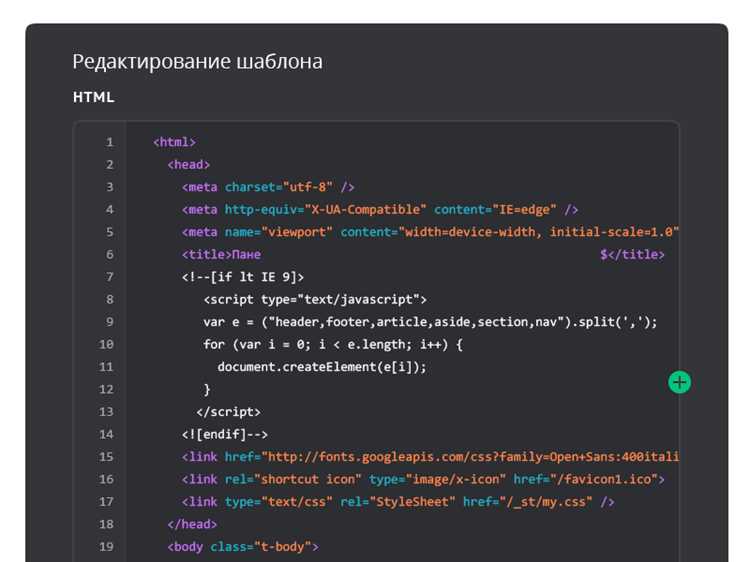Click line number 13 in gutter
The height and width of the screenshot is (562, 750).
[x=106, y=412]
